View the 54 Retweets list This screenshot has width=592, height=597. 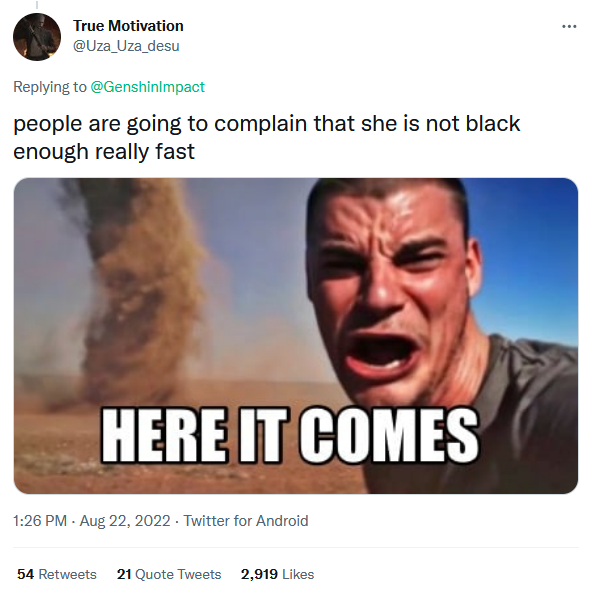57,574
